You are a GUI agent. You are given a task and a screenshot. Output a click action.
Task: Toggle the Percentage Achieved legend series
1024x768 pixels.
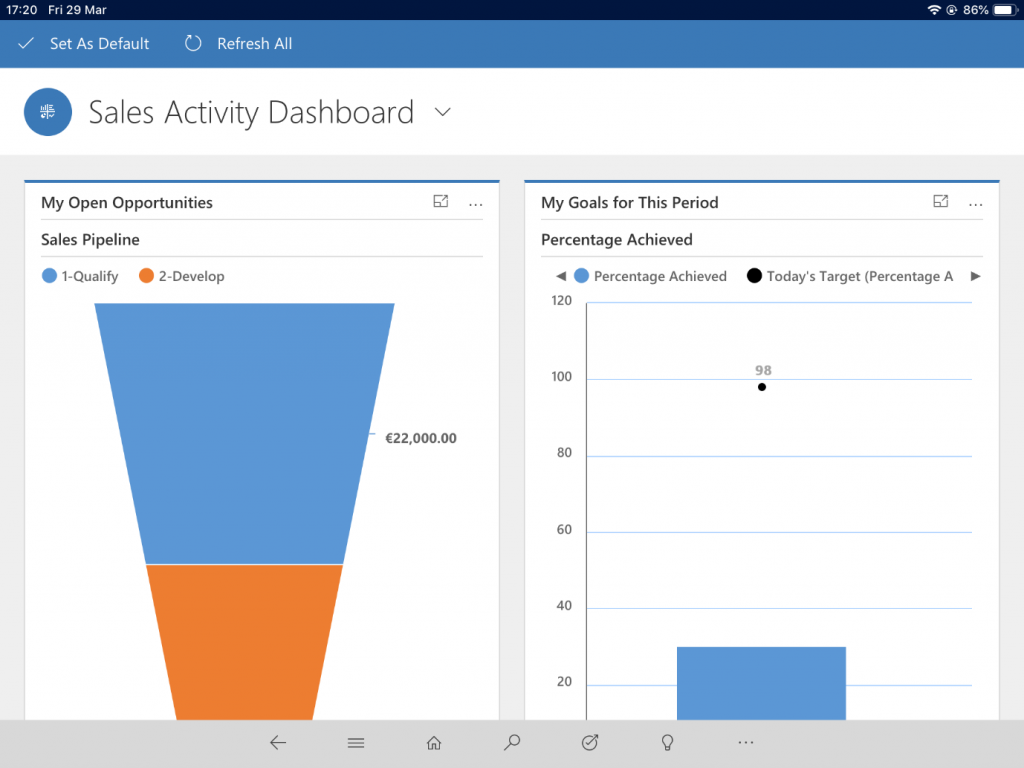pyautogui.click(x=650, y=276)
